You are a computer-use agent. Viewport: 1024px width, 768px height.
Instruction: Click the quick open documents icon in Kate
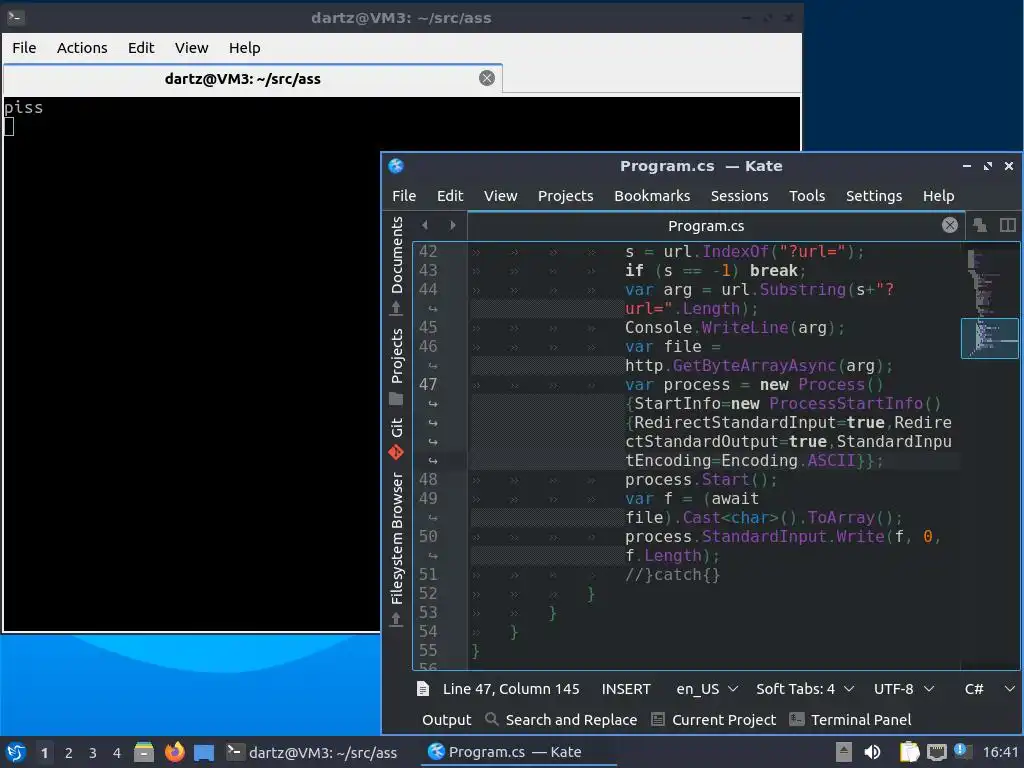click(x=980, y=225)
